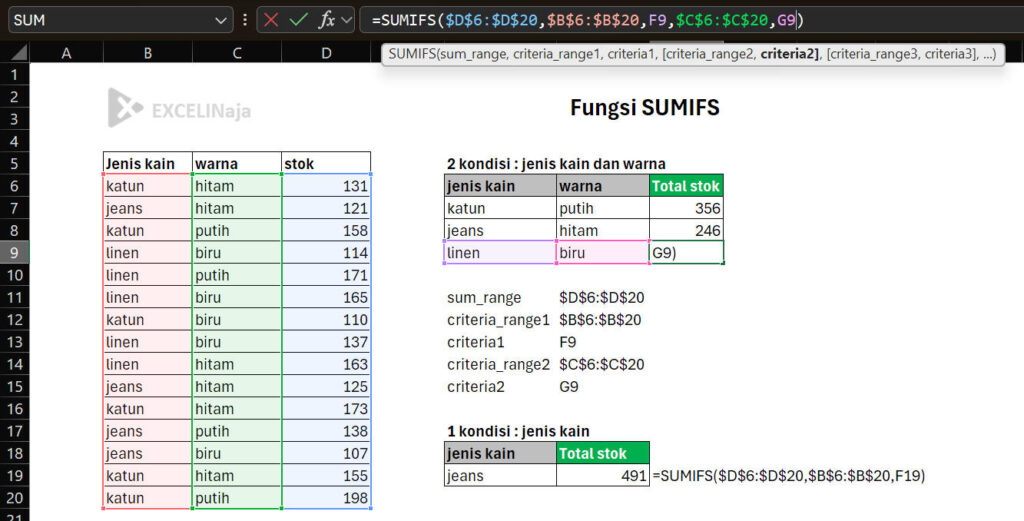Open the Name Box dropdown arrow
Screen dimensions: 1024x521
click(x=221, y=20)
